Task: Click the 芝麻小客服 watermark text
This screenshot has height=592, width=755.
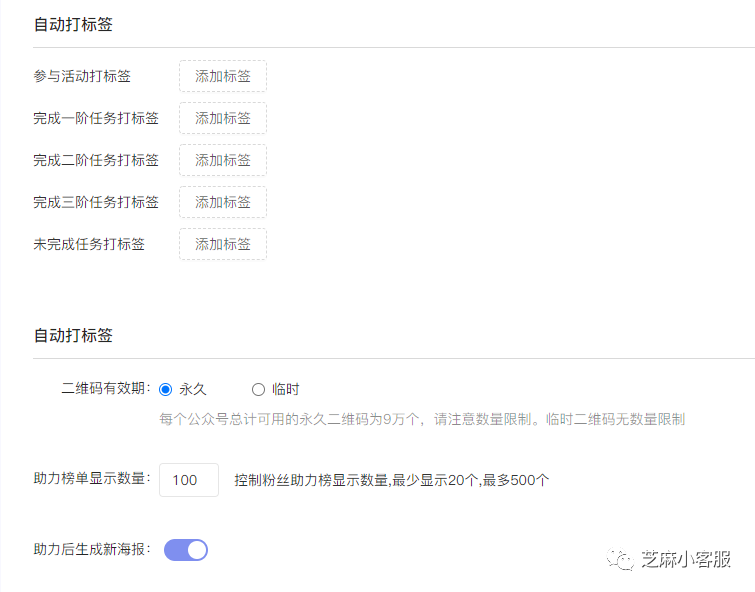Action: [x=686, y=559]
